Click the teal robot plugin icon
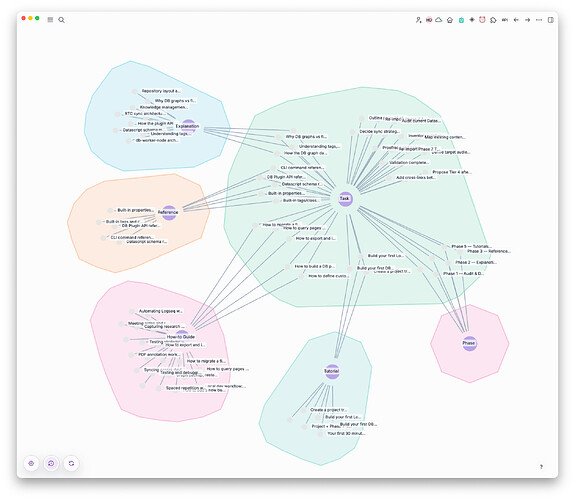The height and width of the screenshot is (500, 574). coord(461,20)
